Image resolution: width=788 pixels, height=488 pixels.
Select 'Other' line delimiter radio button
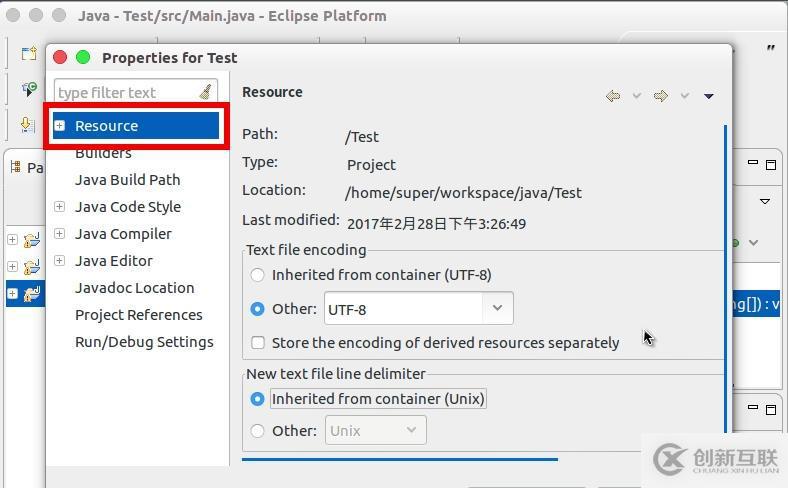click(258, 431)
